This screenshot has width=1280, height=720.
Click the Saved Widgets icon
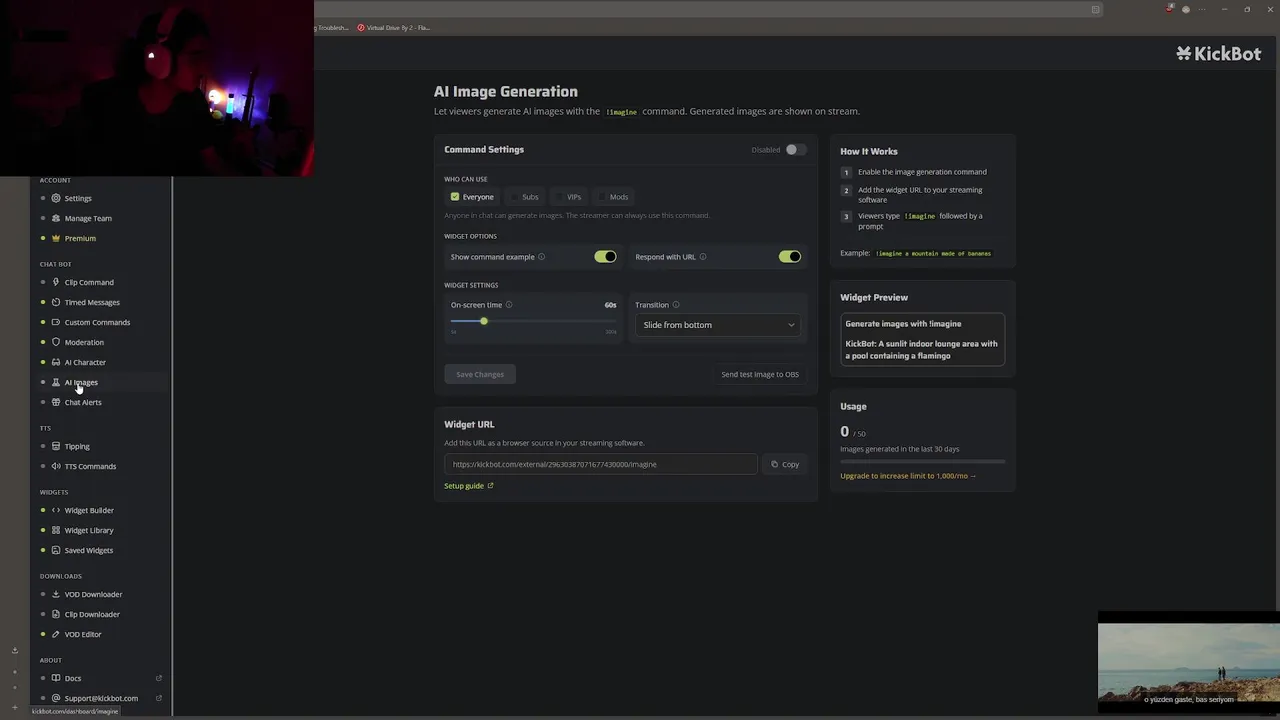(56, 550)
